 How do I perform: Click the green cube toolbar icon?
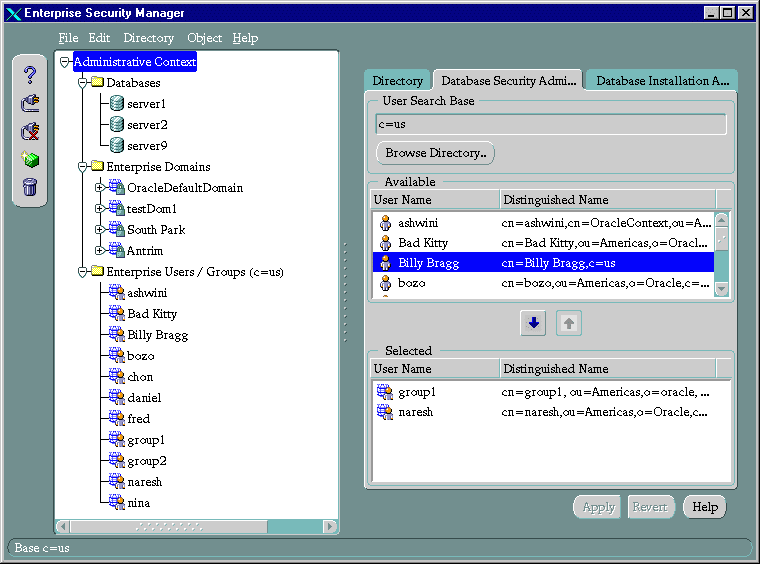(30, 159)
